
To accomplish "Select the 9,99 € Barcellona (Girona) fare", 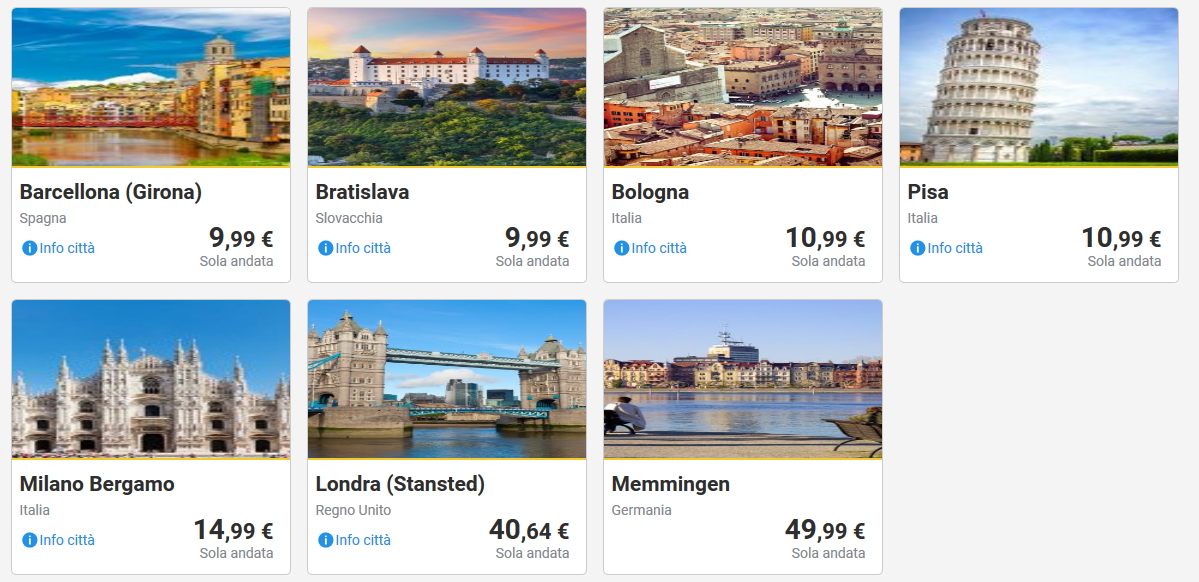I will tap(240, 239).
